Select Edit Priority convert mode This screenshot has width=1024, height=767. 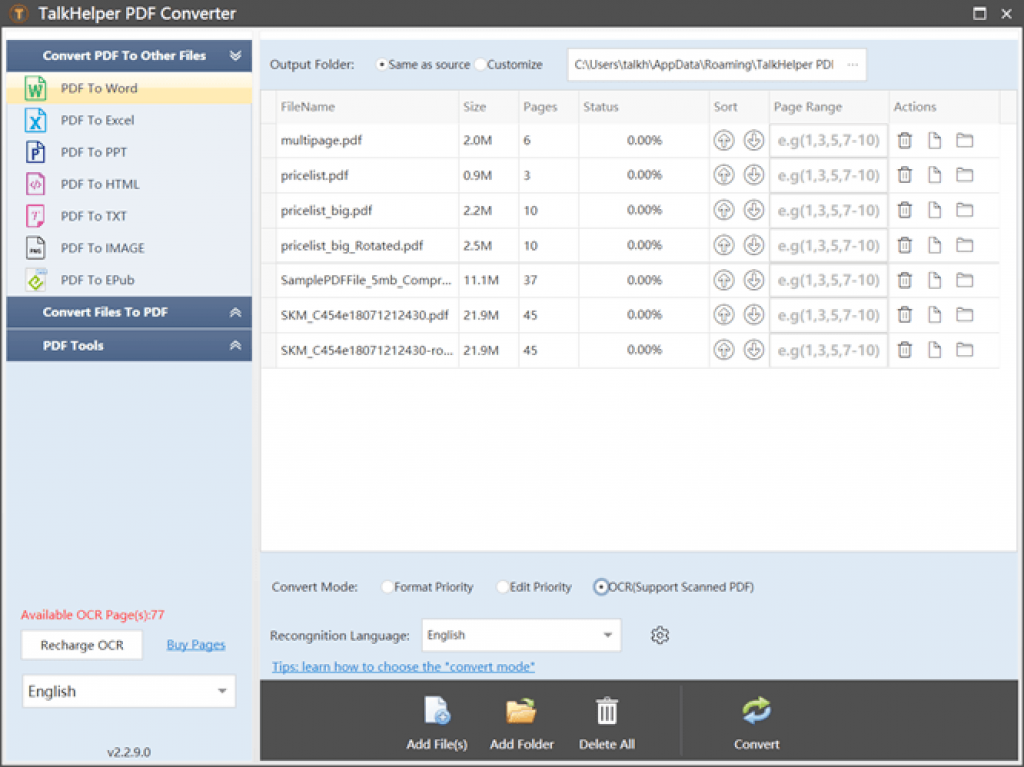click(503, 587)
